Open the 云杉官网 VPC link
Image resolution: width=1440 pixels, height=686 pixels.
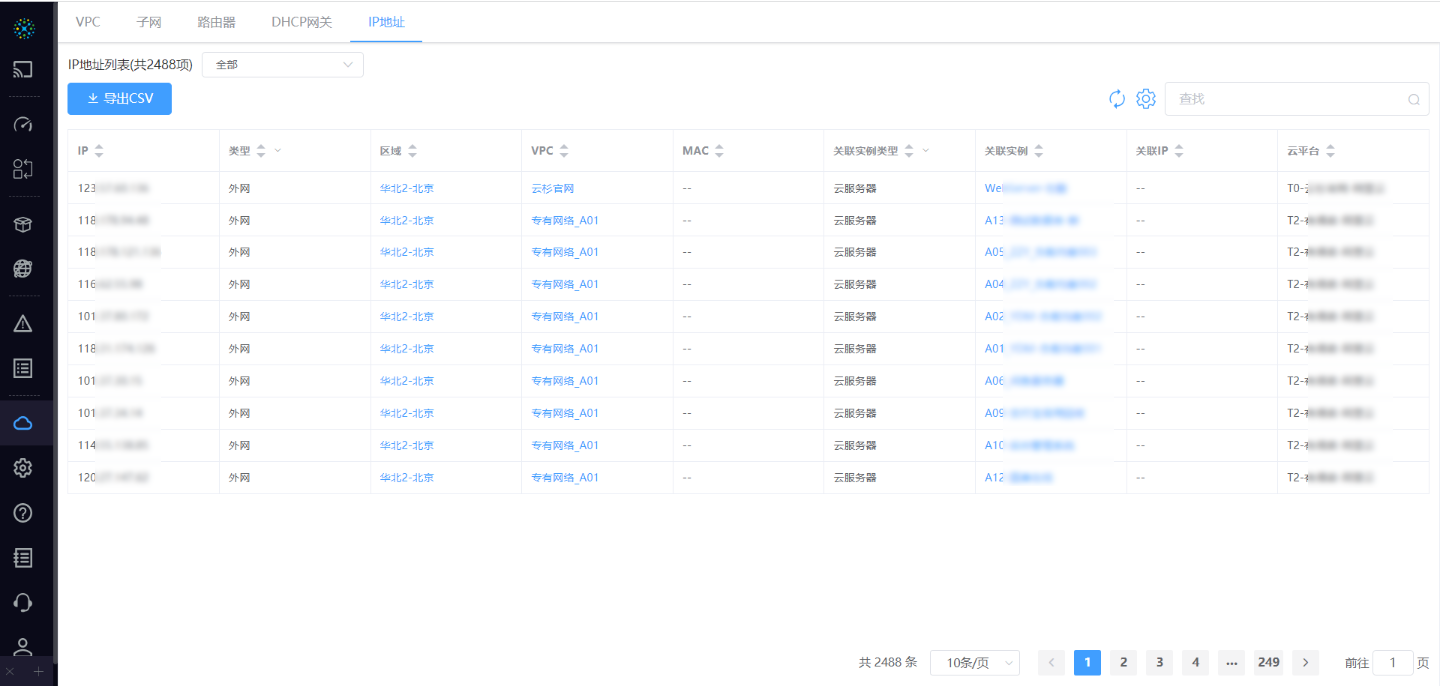tap(552, 188)
